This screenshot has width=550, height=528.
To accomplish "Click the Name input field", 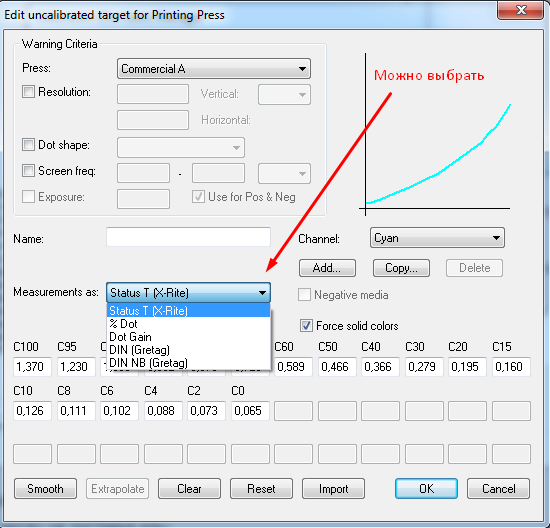I will 188,237.
